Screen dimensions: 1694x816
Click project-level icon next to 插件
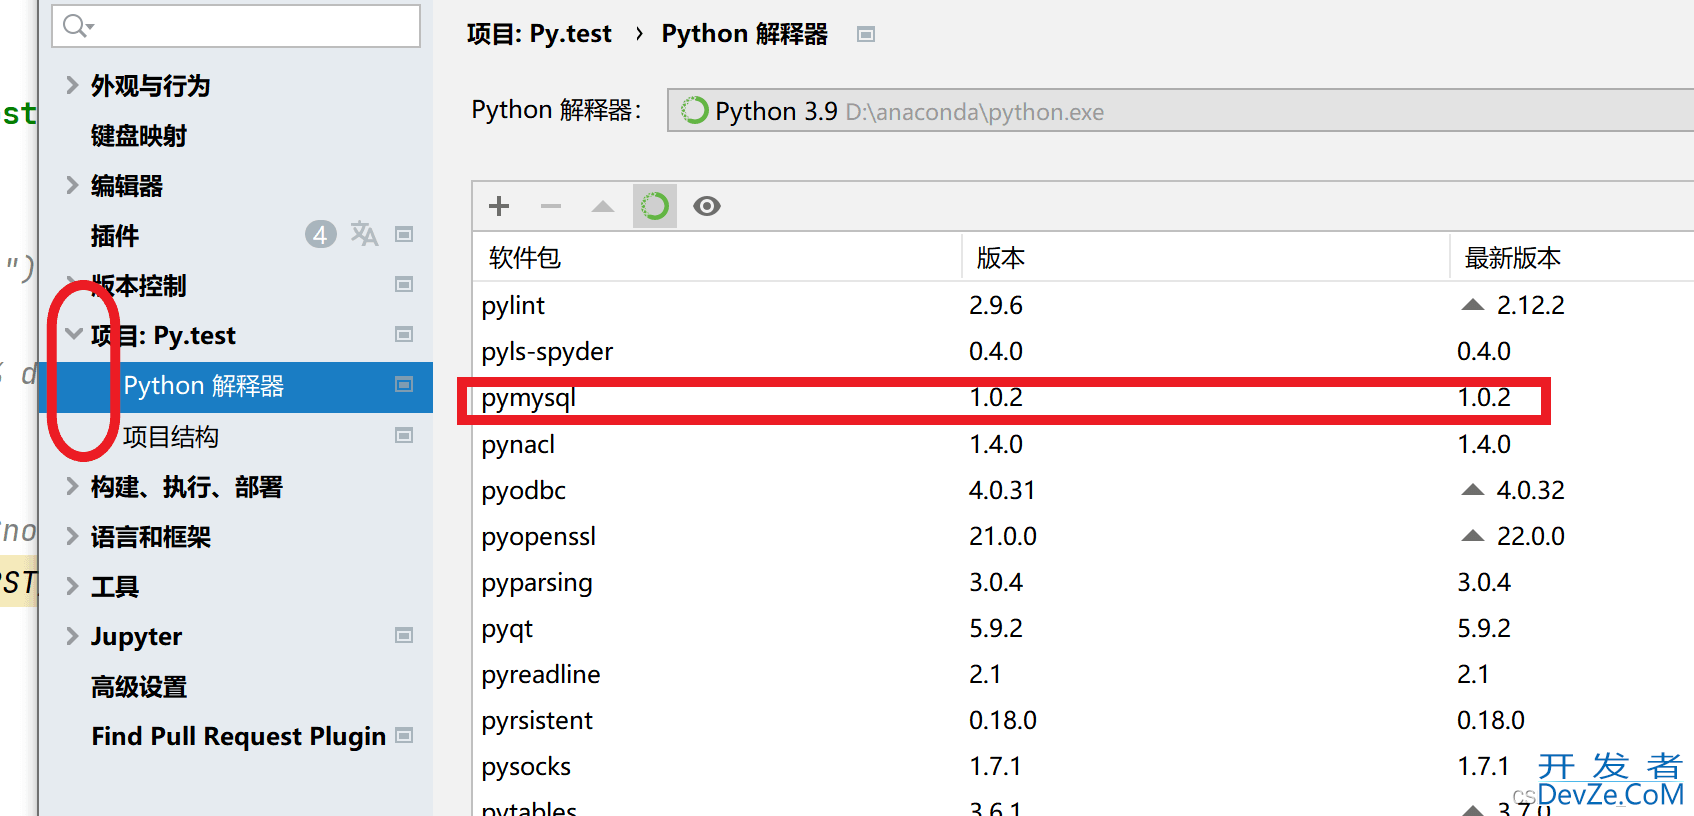click(404, 234)
